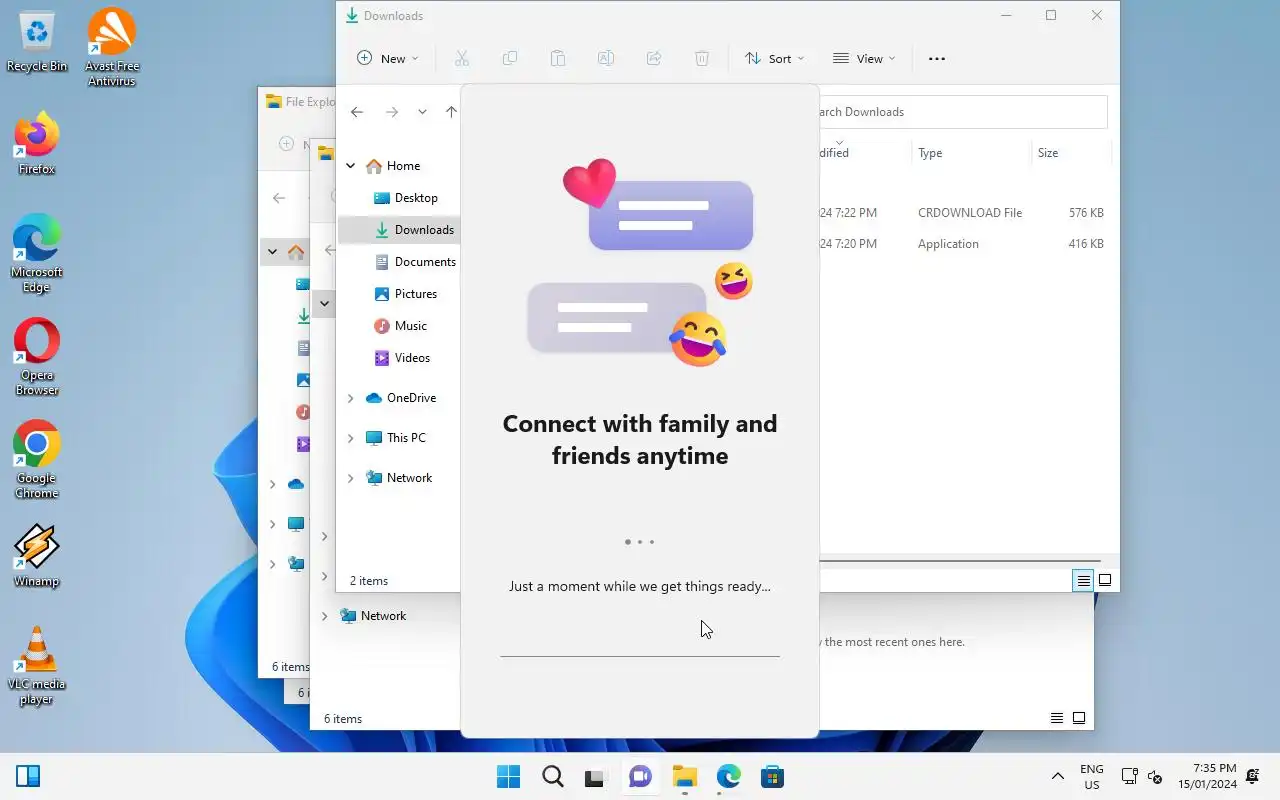Viewport: 1280px width, 800px height.
Task: Open the See more ellipsis menu
Action: [937, 58]
